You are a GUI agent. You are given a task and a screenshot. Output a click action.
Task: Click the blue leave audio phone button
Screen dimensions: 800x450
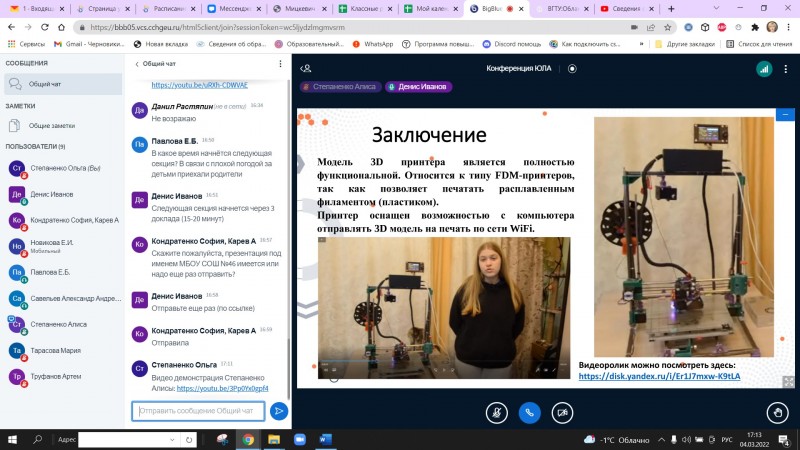[x=529, y=411]
